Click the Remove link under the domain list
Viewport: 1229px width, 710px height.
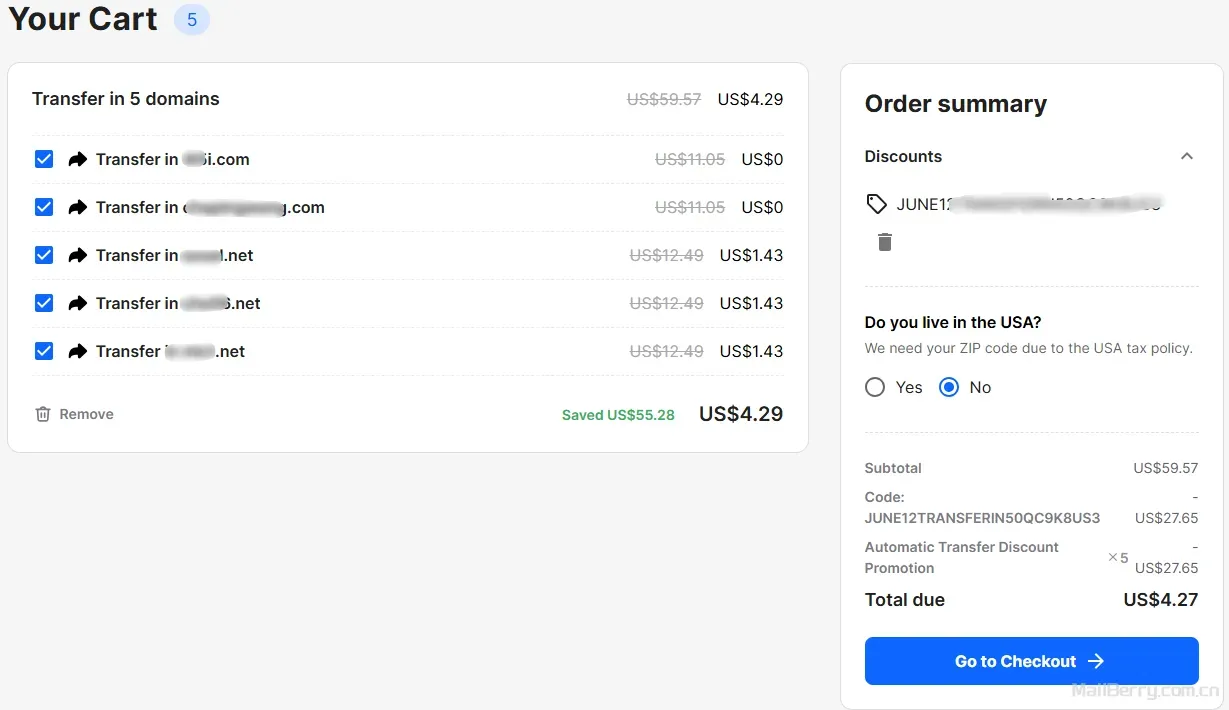[86, 414]
